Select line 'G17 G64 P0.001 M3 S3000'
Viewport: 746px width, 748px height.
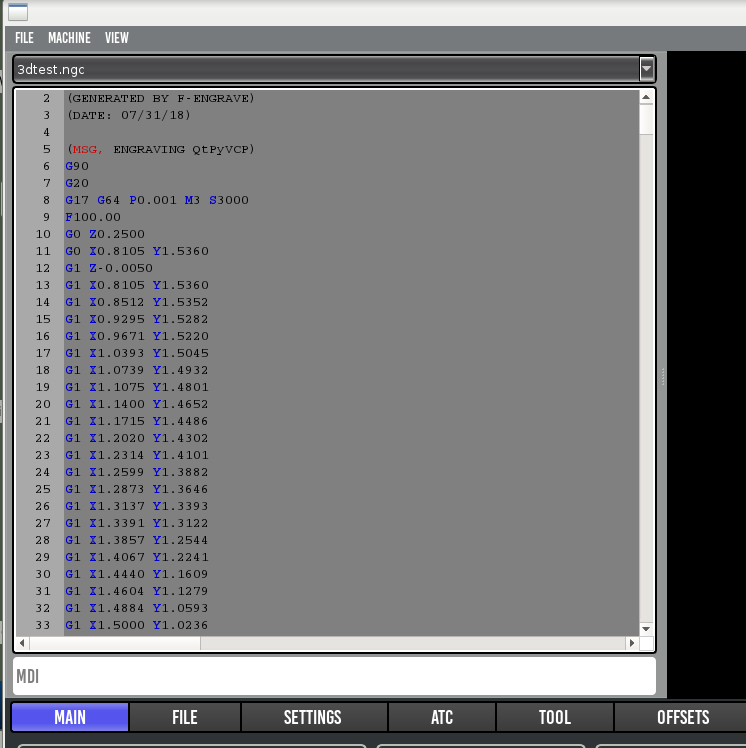157,200
